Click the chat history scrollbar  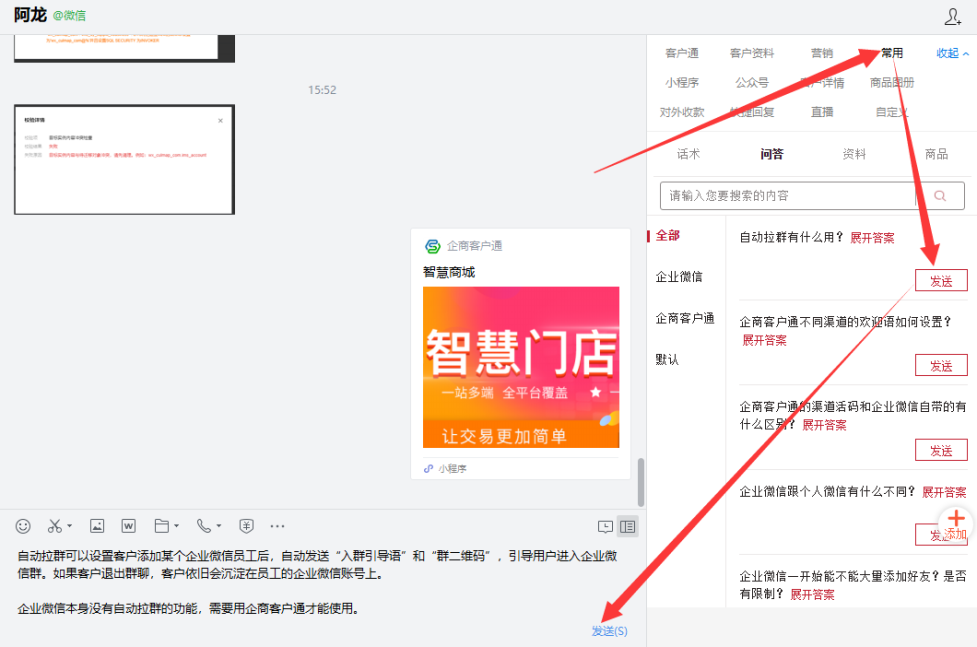click(641, 482)
